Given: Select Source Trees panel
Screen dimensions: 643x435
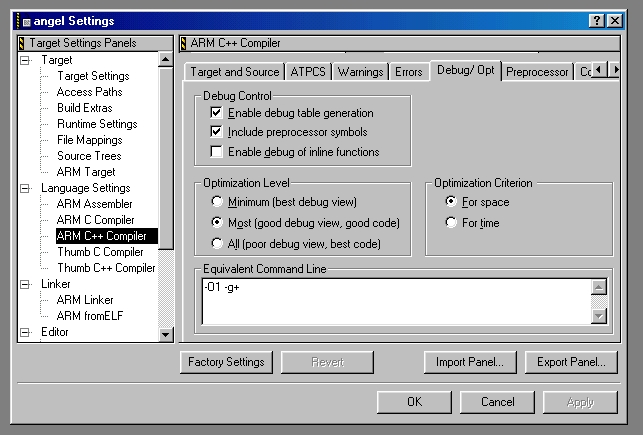Looking at the screenshot, I should [89, 156].
